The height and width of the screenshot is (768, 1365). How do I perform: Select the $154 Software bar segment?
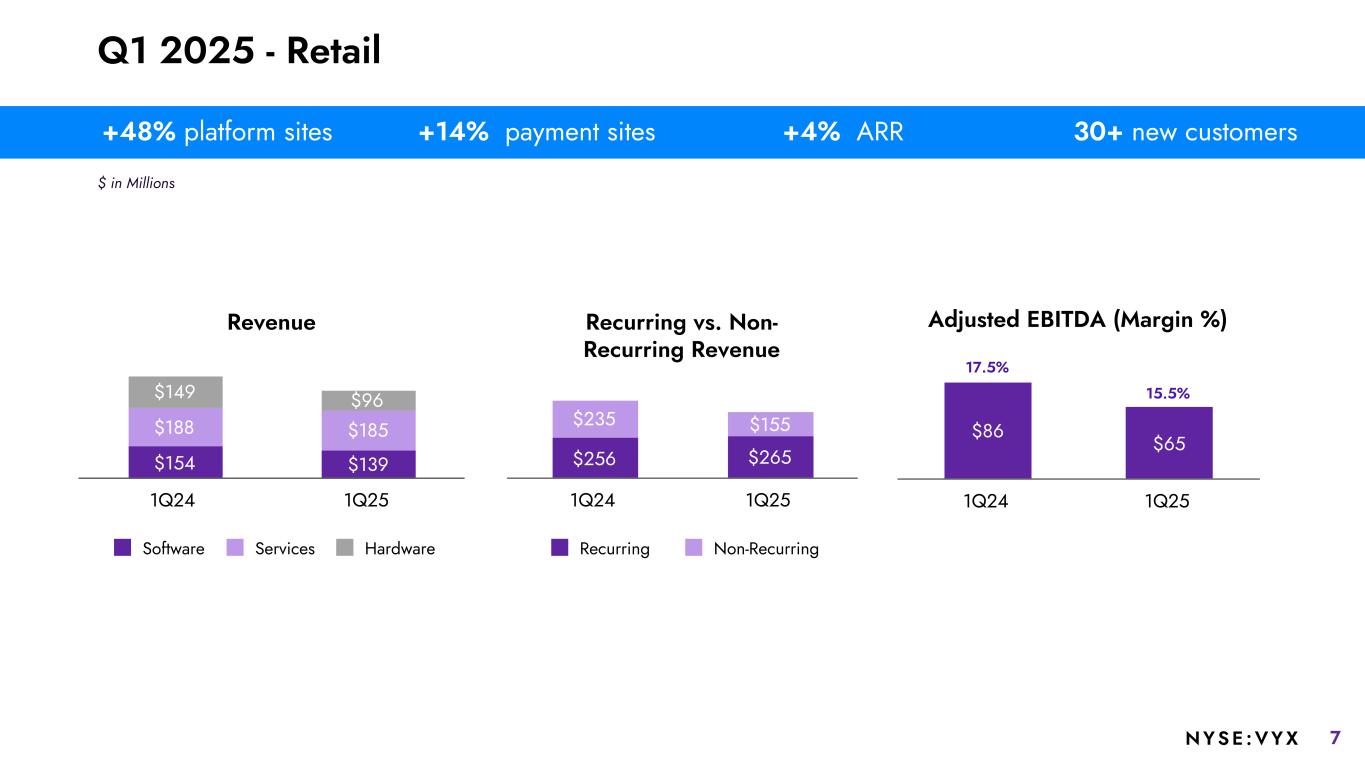pos(176,462)
